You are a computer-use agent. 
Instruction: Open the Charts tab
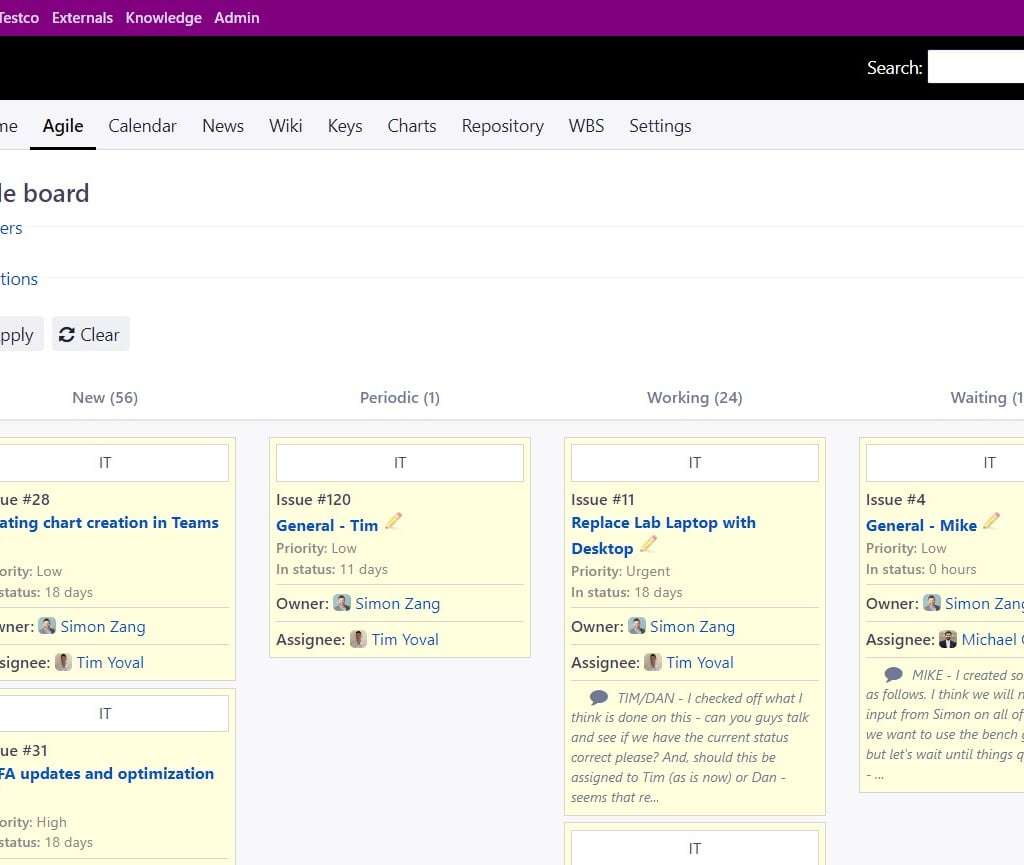411,126
